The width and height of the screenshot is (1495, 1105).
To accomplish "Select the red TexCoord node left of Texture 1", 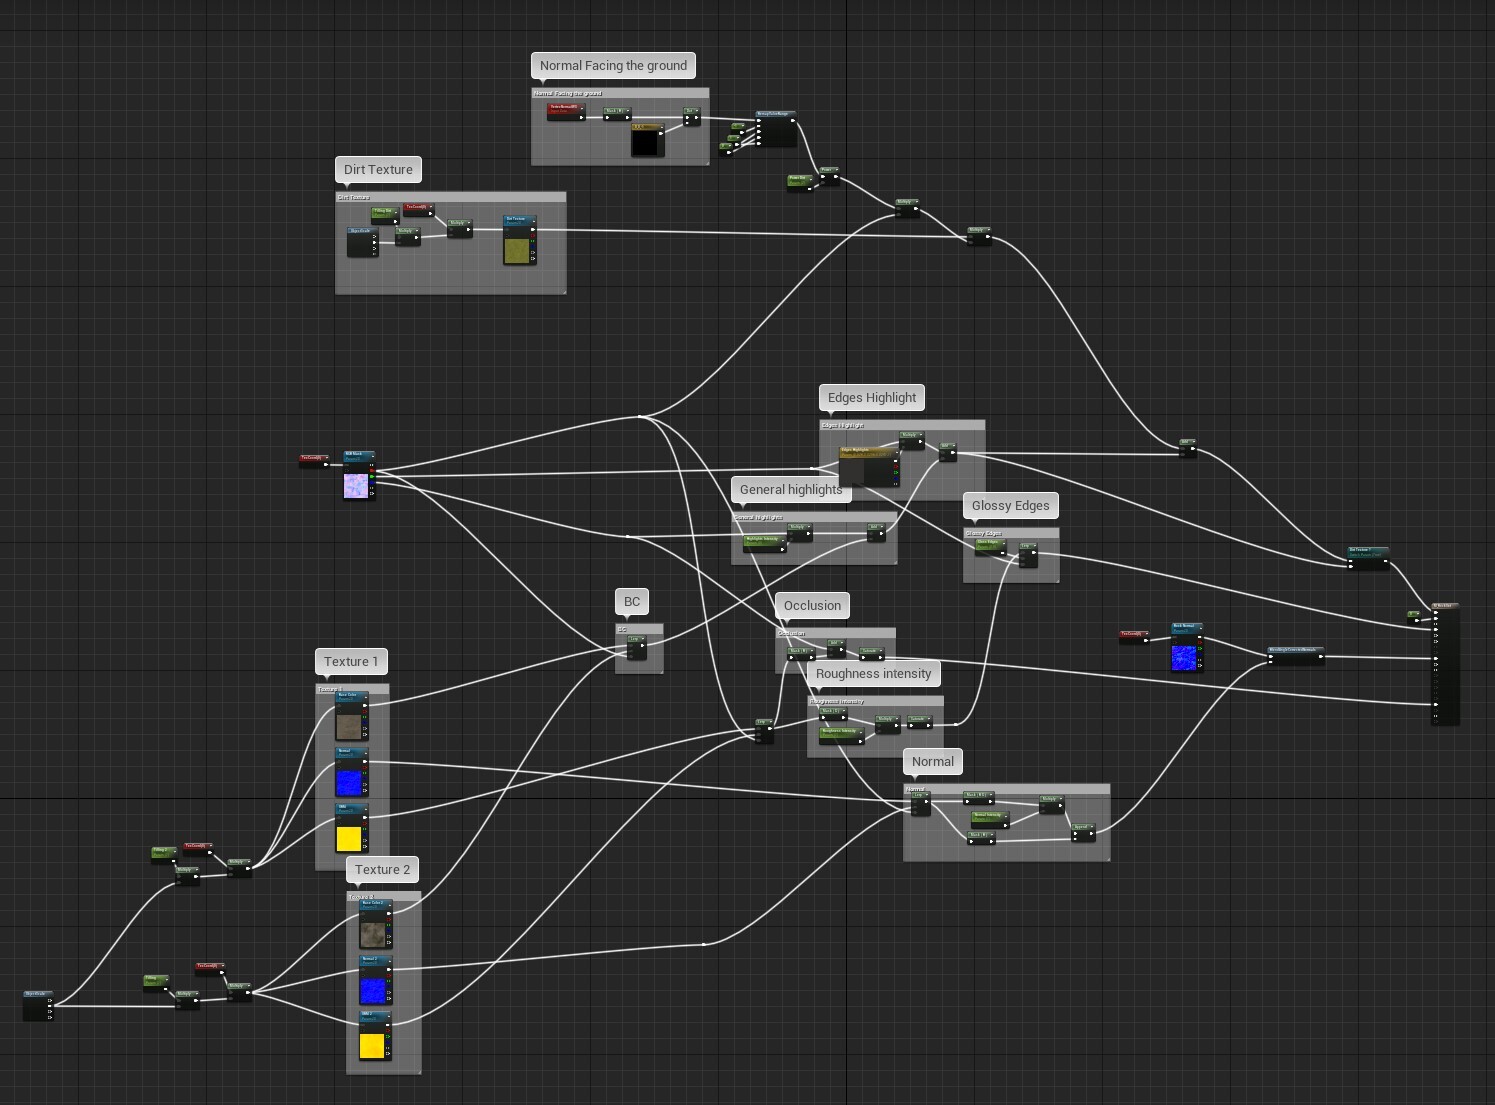I will pyautogui.click(x=197, y=846).
